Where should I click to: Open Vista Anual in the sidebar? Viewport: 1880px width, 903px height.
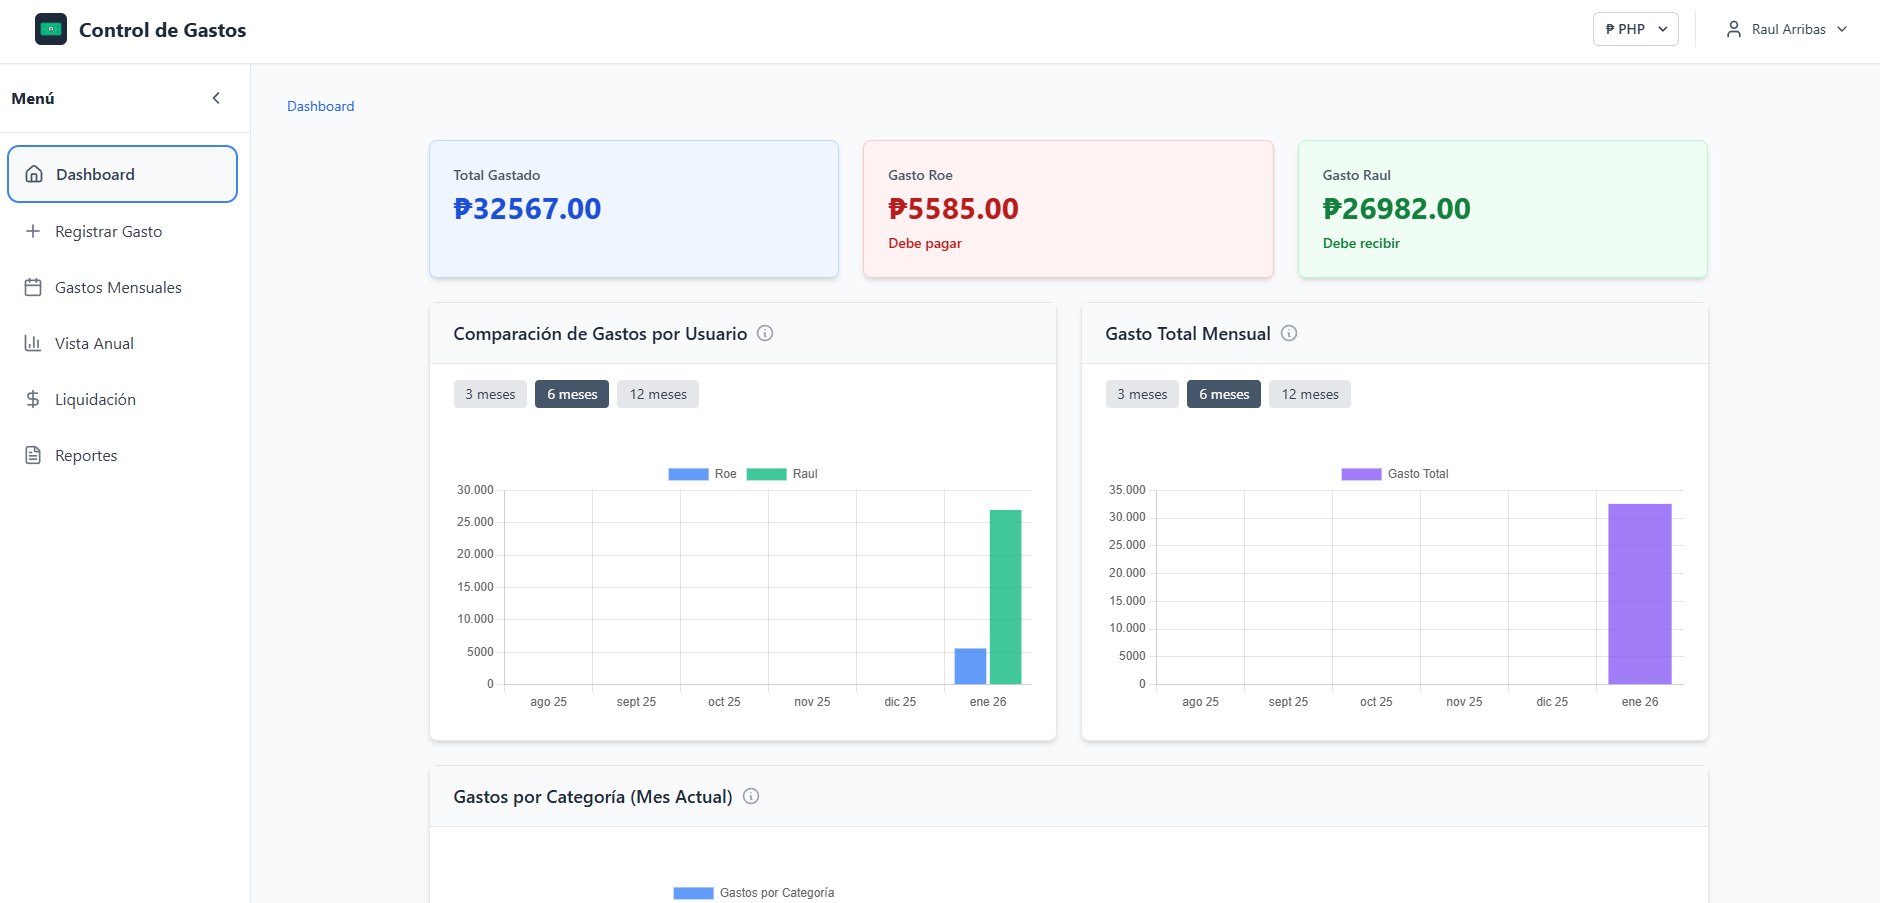click(122, 343)
